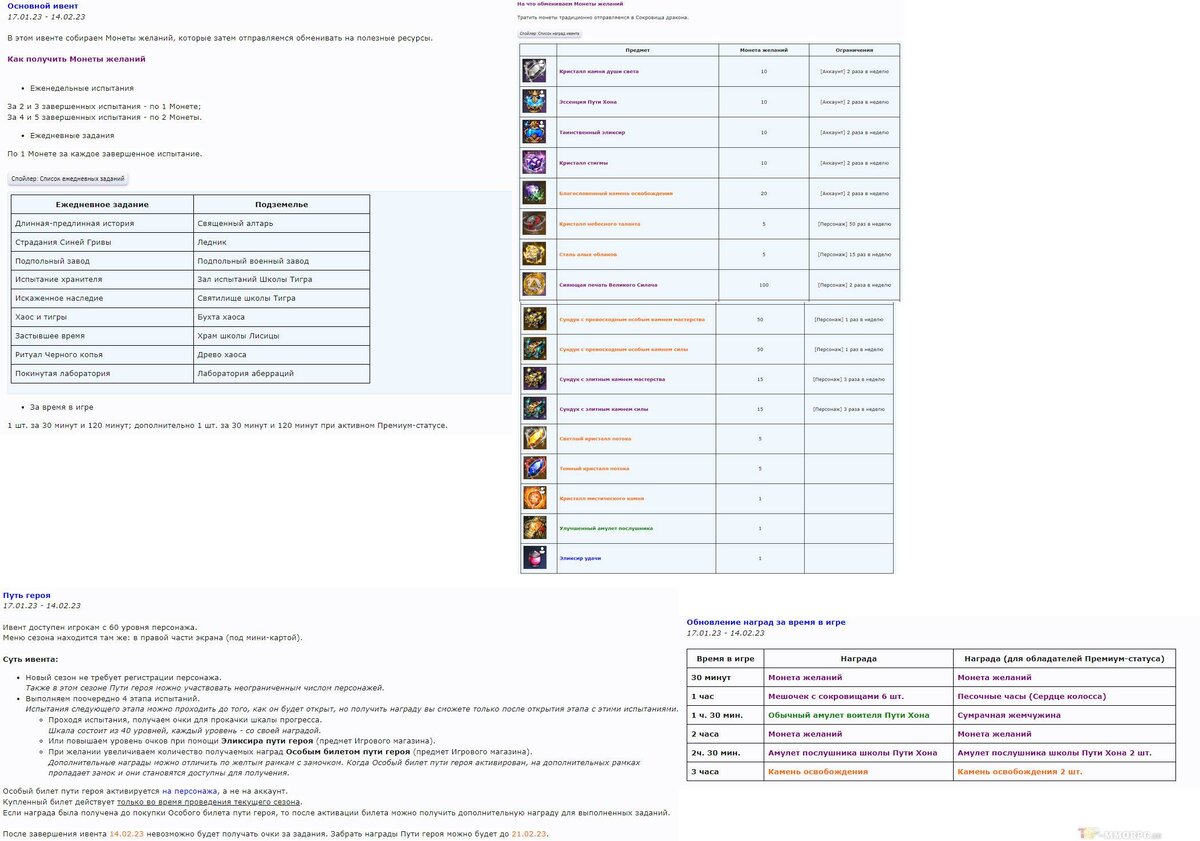Click the Песочные часы (Сердце колосса) reward
Image resolution: width=1200 pixels, height=841 pixels.
1032,696
